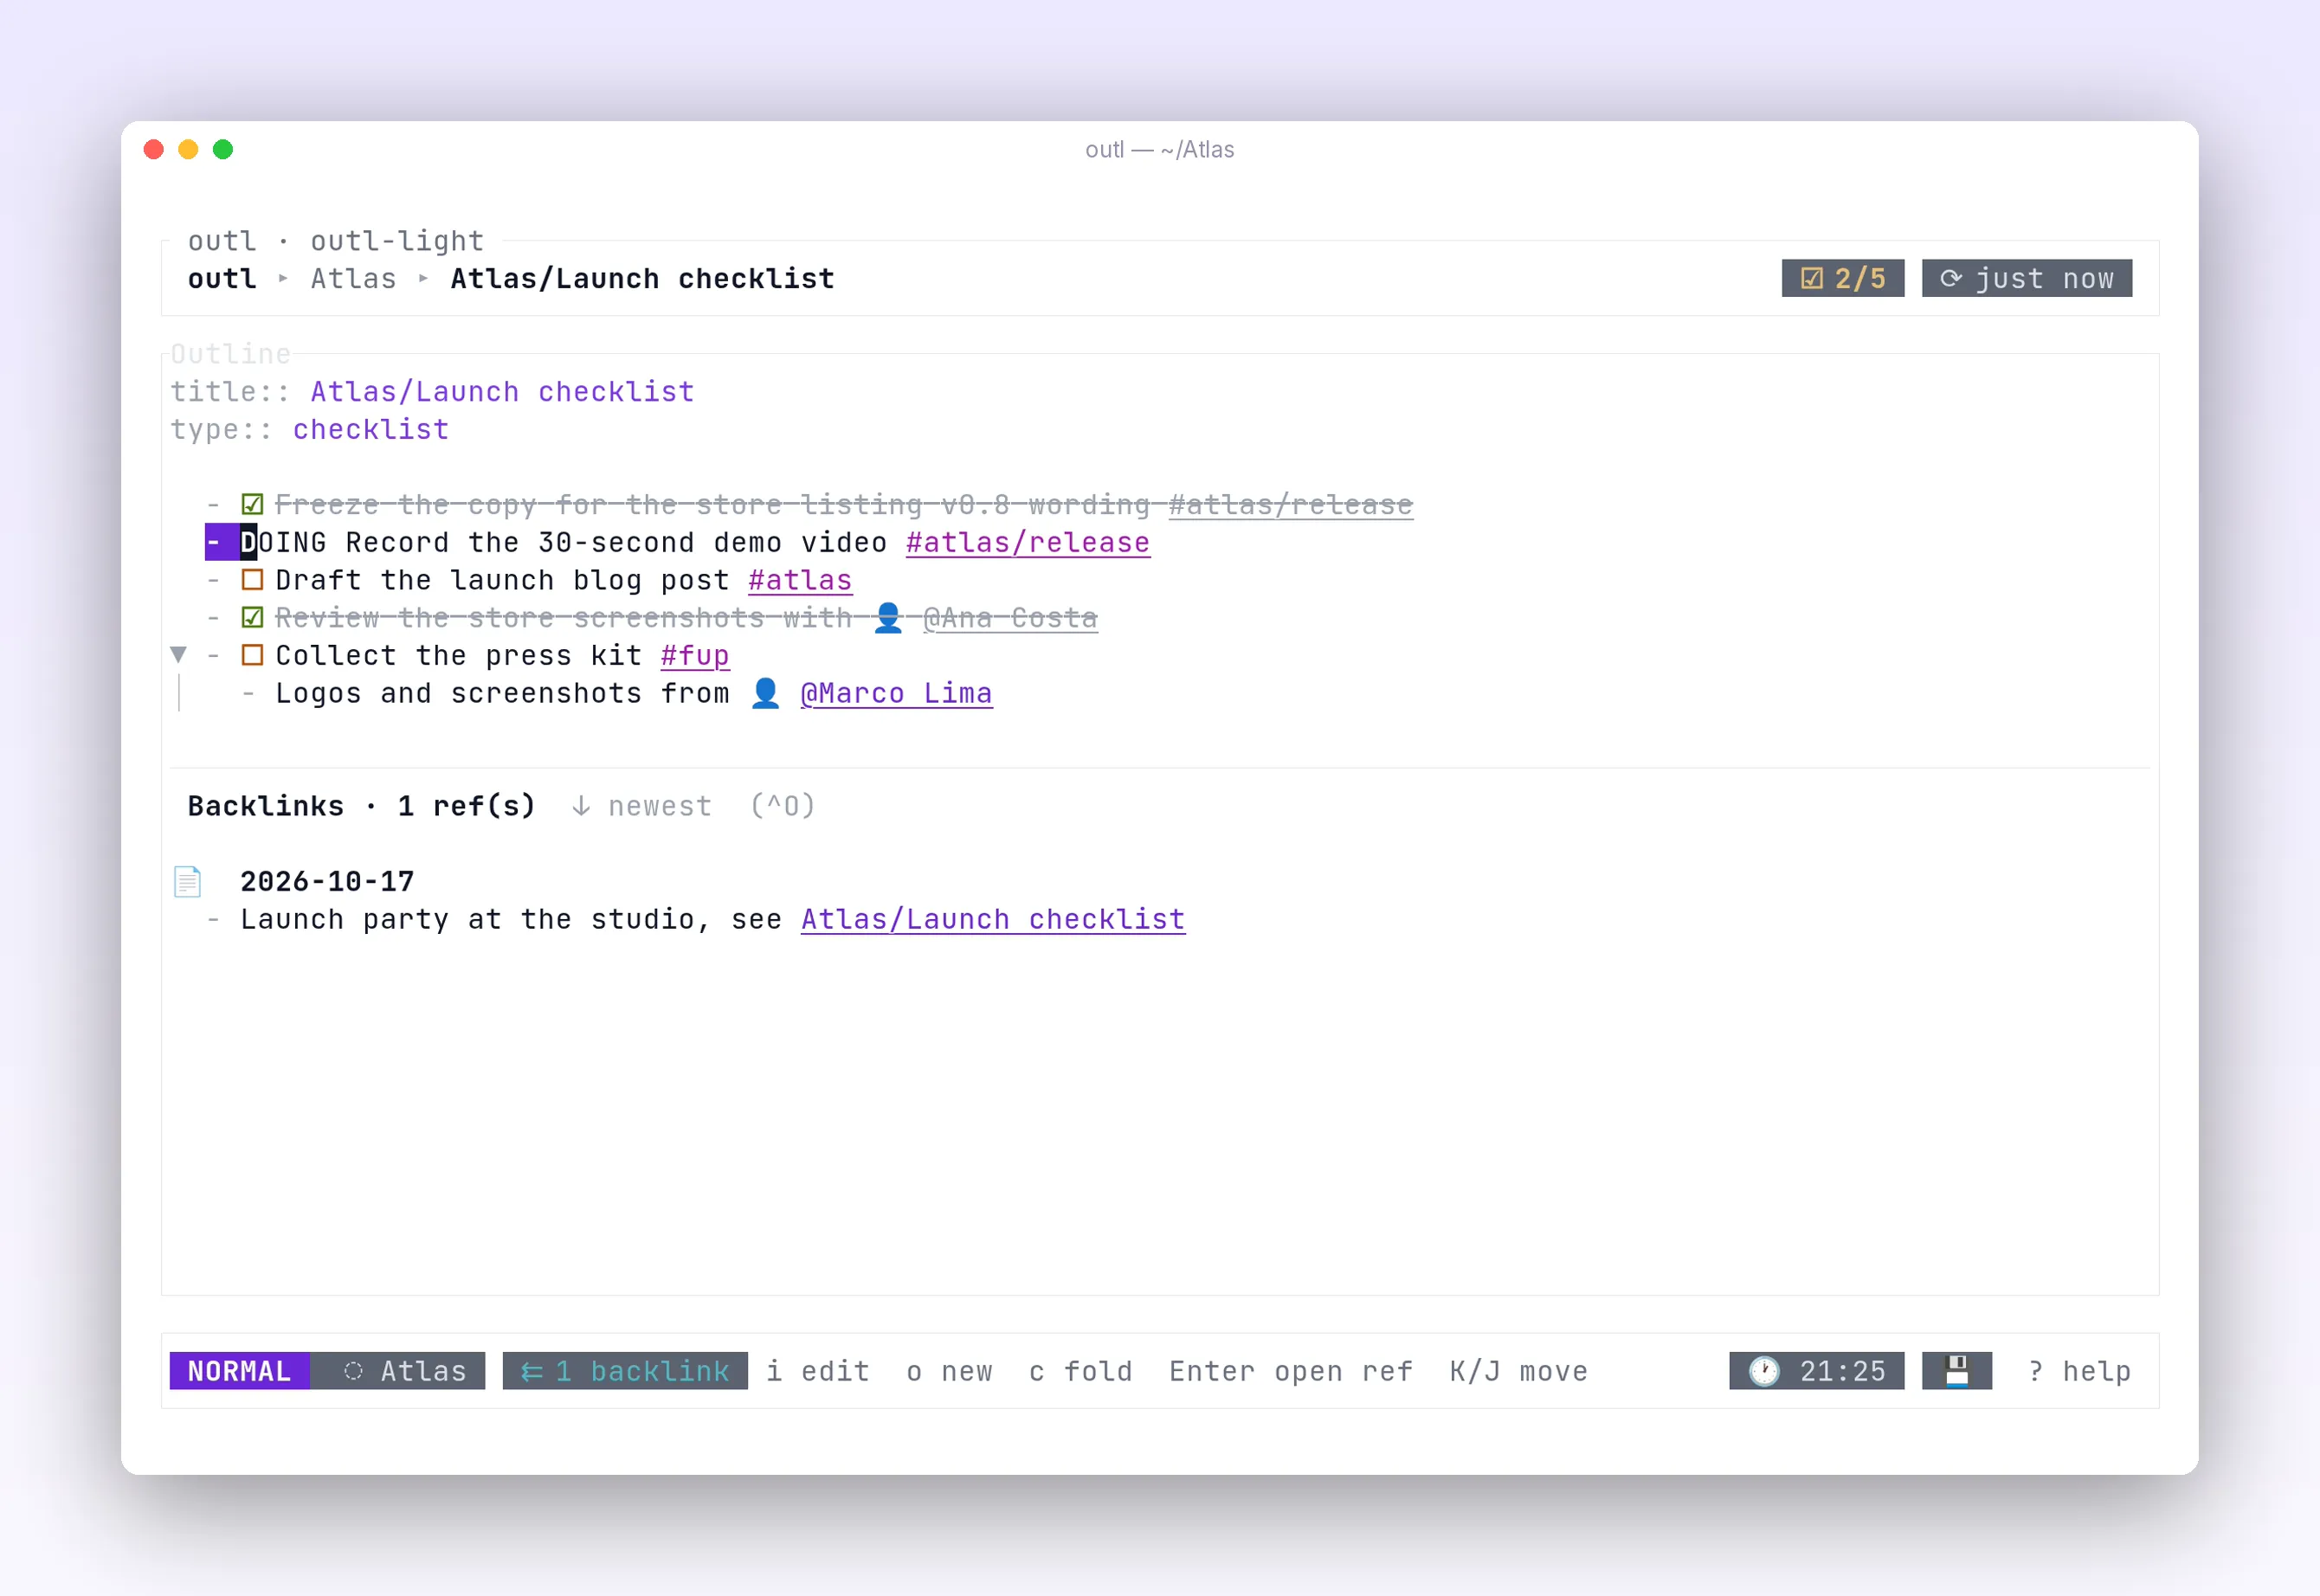This screenshot has height=1596, width=2320.
Task: Click the 'Enter open ref' hint
Action: tap(1291, 1370)
